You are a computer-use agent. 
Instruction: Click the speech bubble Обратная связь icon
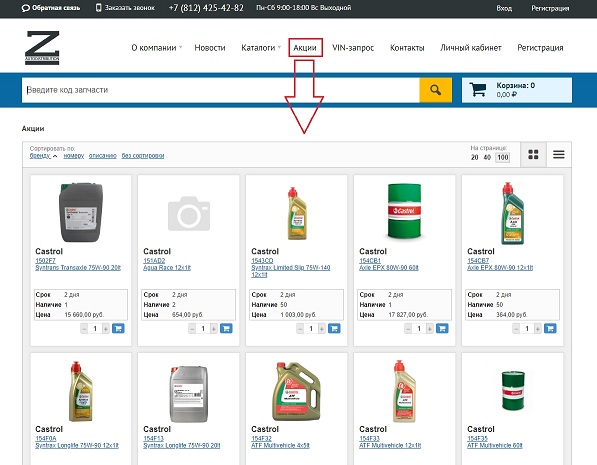(26, 8)
